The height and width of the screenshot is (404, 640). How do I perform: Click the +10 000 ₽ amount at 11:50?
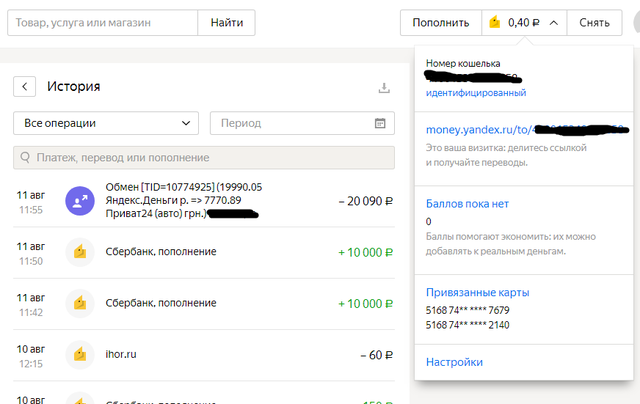[x=366, y=253]
